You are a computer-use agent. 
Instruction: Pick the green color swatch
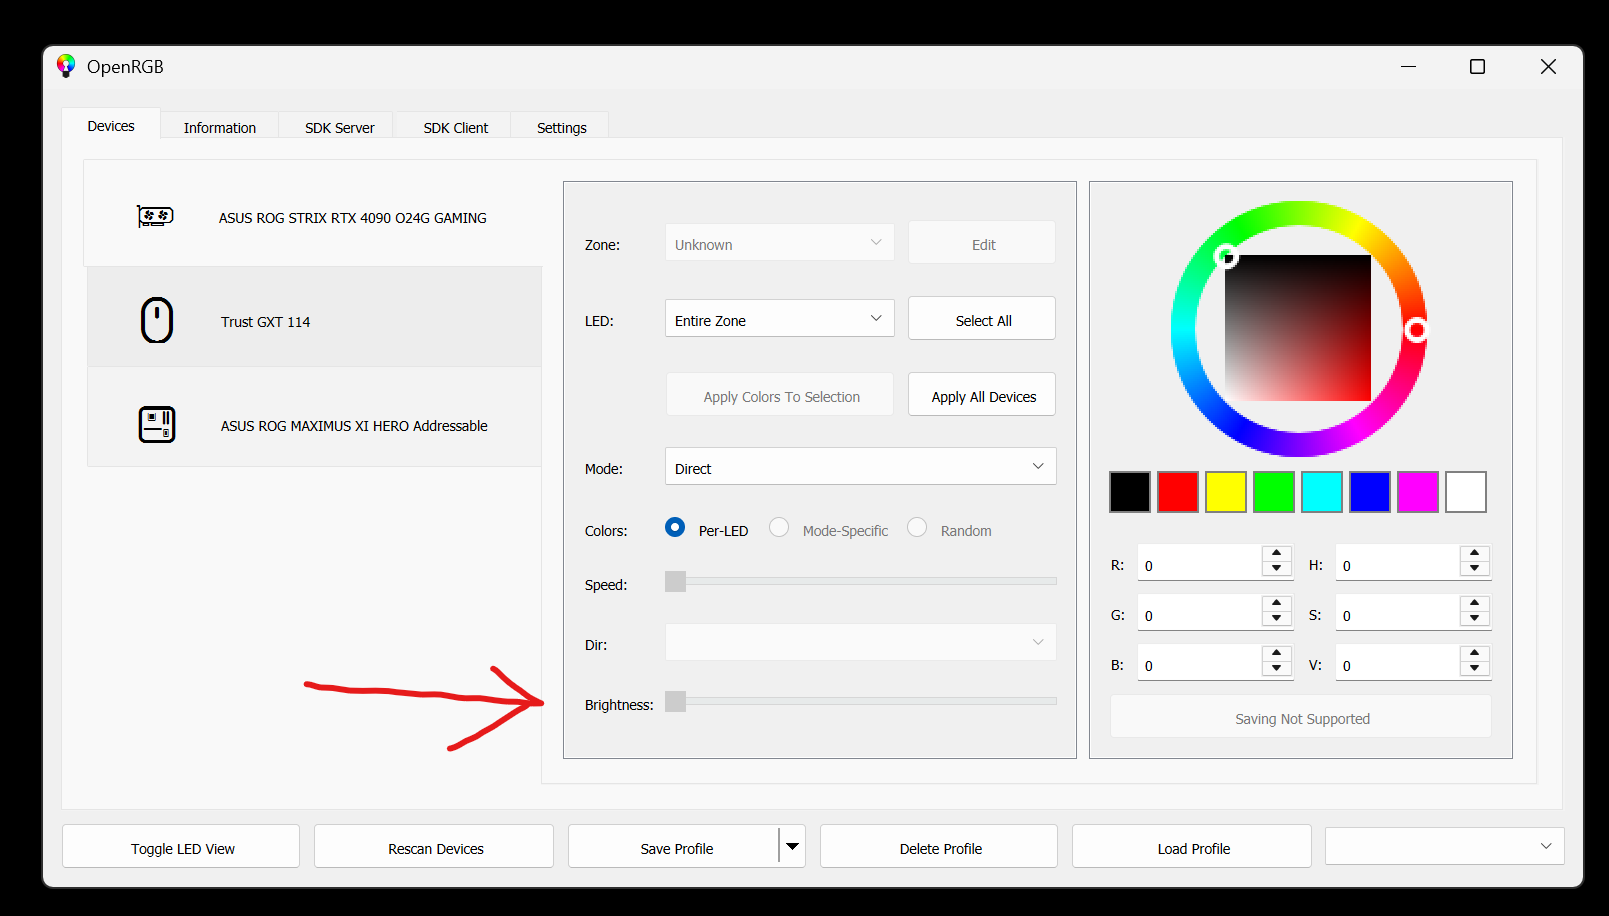tap(1274, 492)
